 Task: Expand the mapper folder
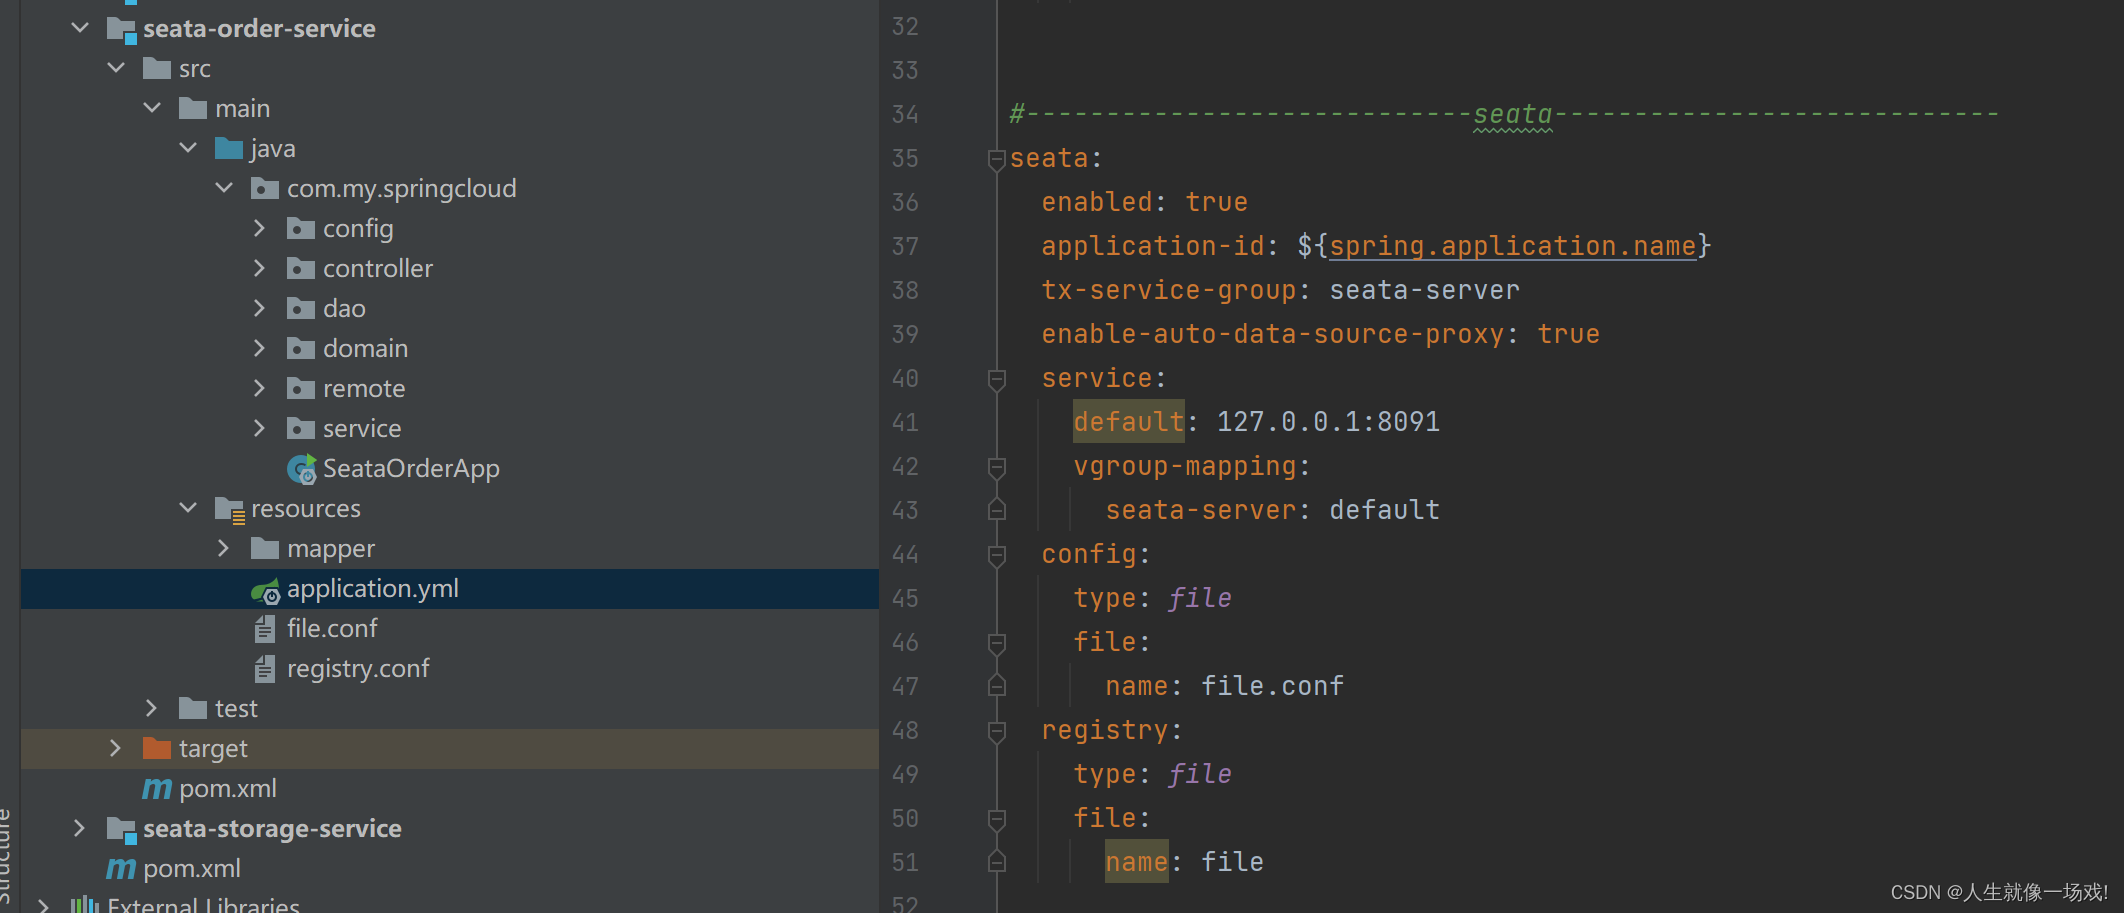click(223, 548)
